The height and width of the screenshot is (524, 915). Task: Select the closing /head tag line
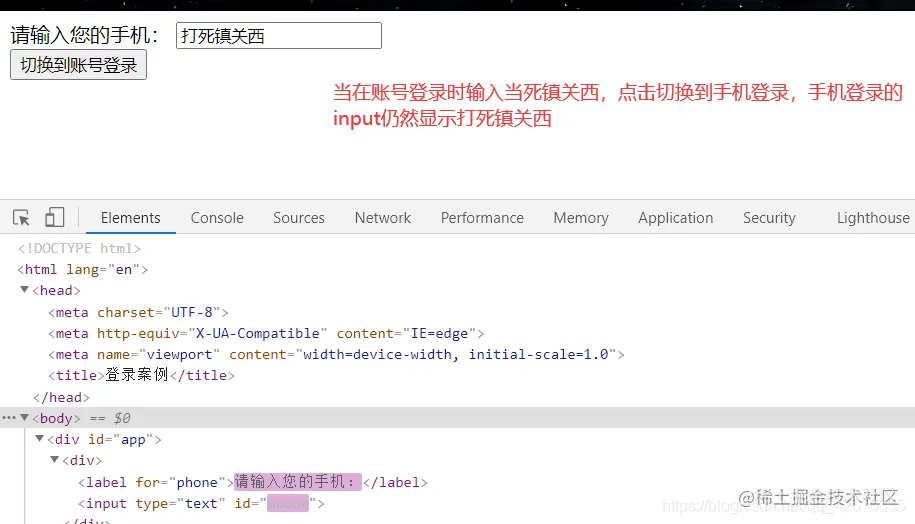click(61, 397)
